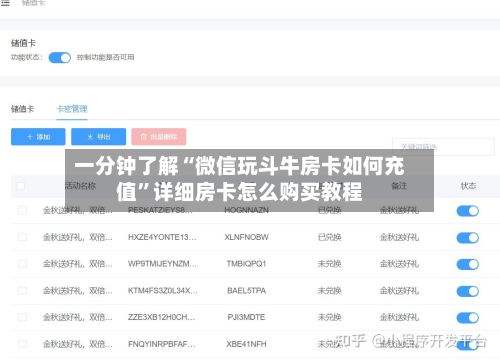Click activity name in HXZE4YONTE13 row
500x361 pixels.
tap(78, 237)
